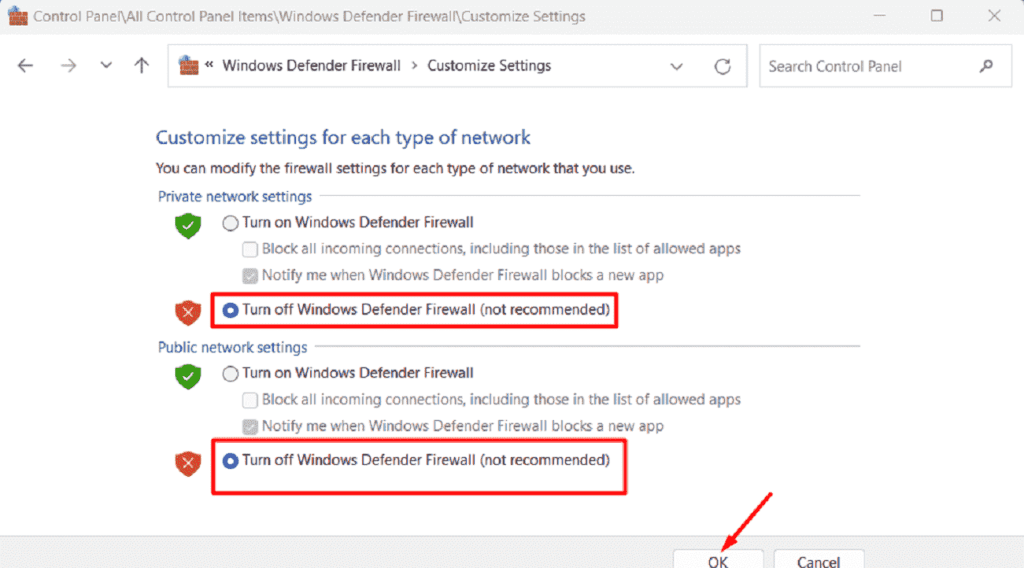Image resolution: width=1024 pixels, height=568 pixels.
Task: Open Windows Defender Firewall breadcrumb
Action: pyautogui.click(x=312, y=66)
